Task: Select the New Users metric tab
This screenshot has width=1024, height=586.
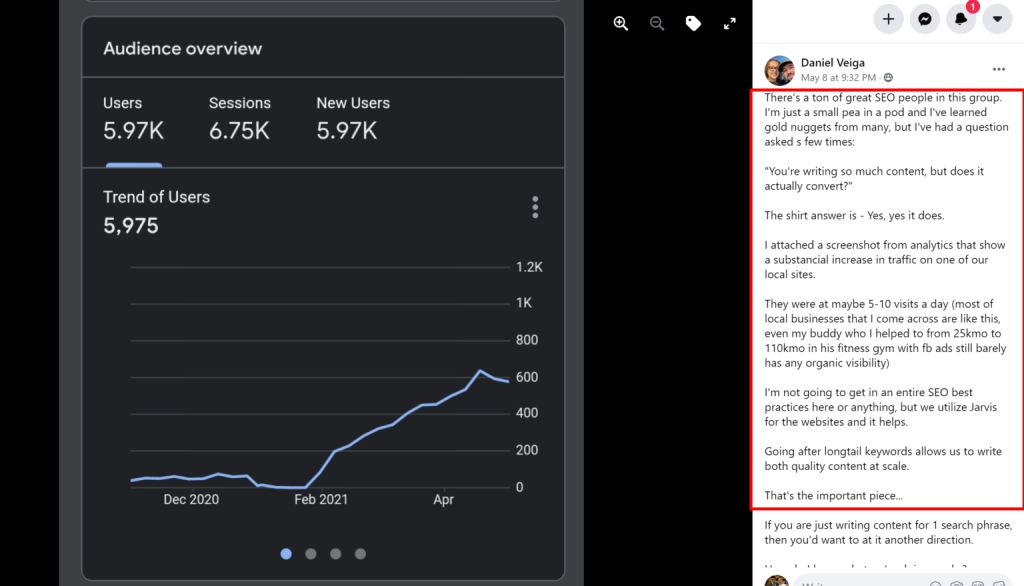Action: 353,121
